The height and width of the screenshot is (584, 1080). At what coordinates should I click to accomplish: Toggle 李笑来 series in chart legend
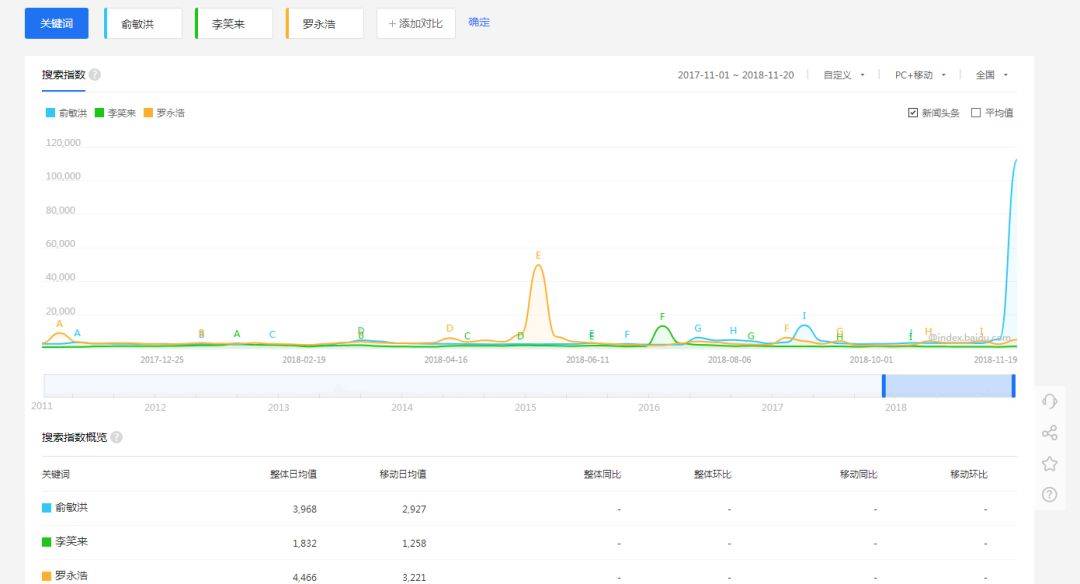[114, 113]
